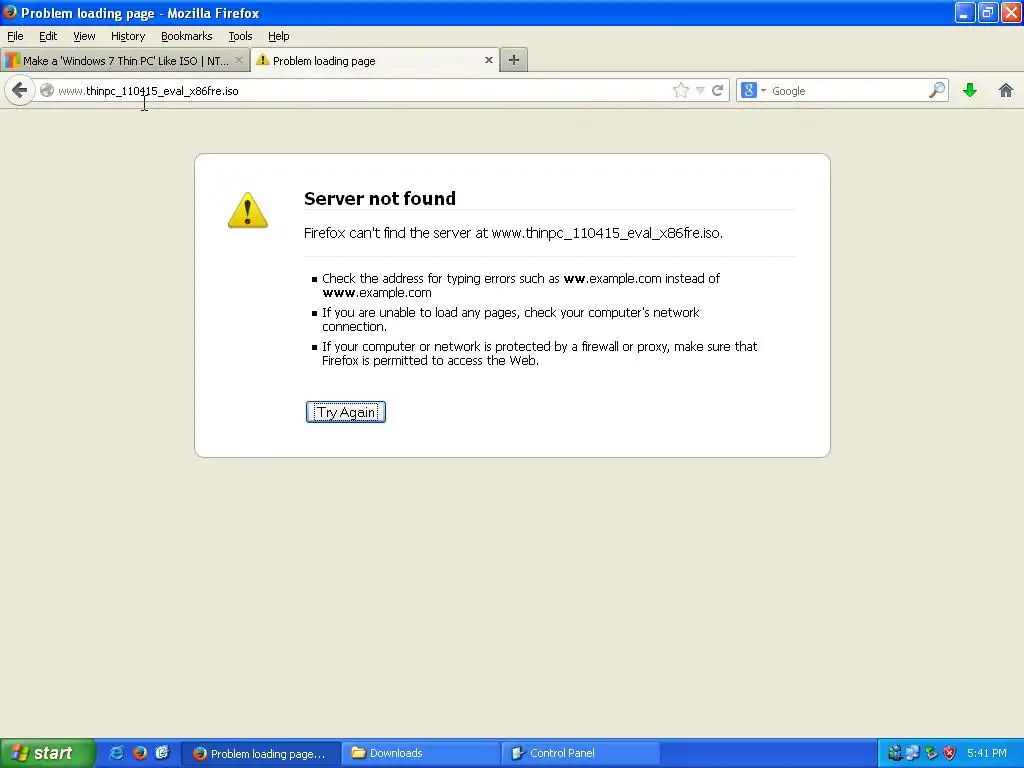This screenshot has width=1024, height=768.
Task: Restore down the Firefox window
Action: pyautogui.click(x=987, y=12)
